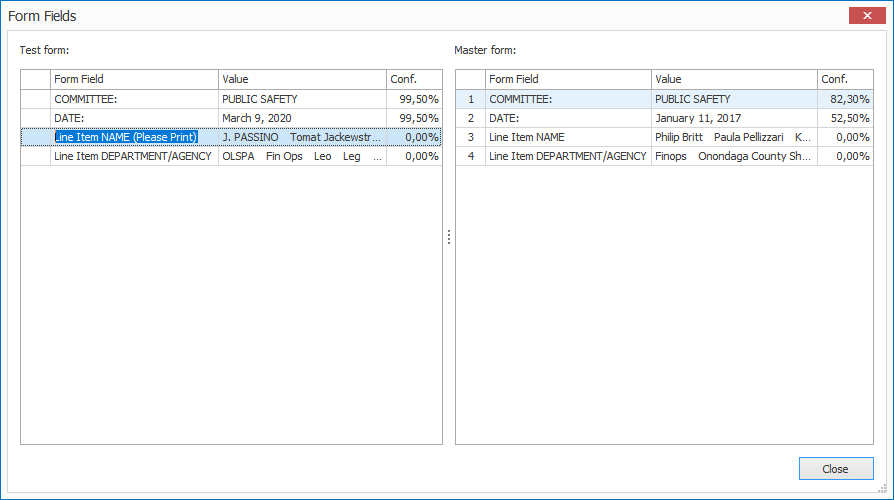894x500 pixels.
Task: Sort Test form by Conf. header
Action: [415, 79]
